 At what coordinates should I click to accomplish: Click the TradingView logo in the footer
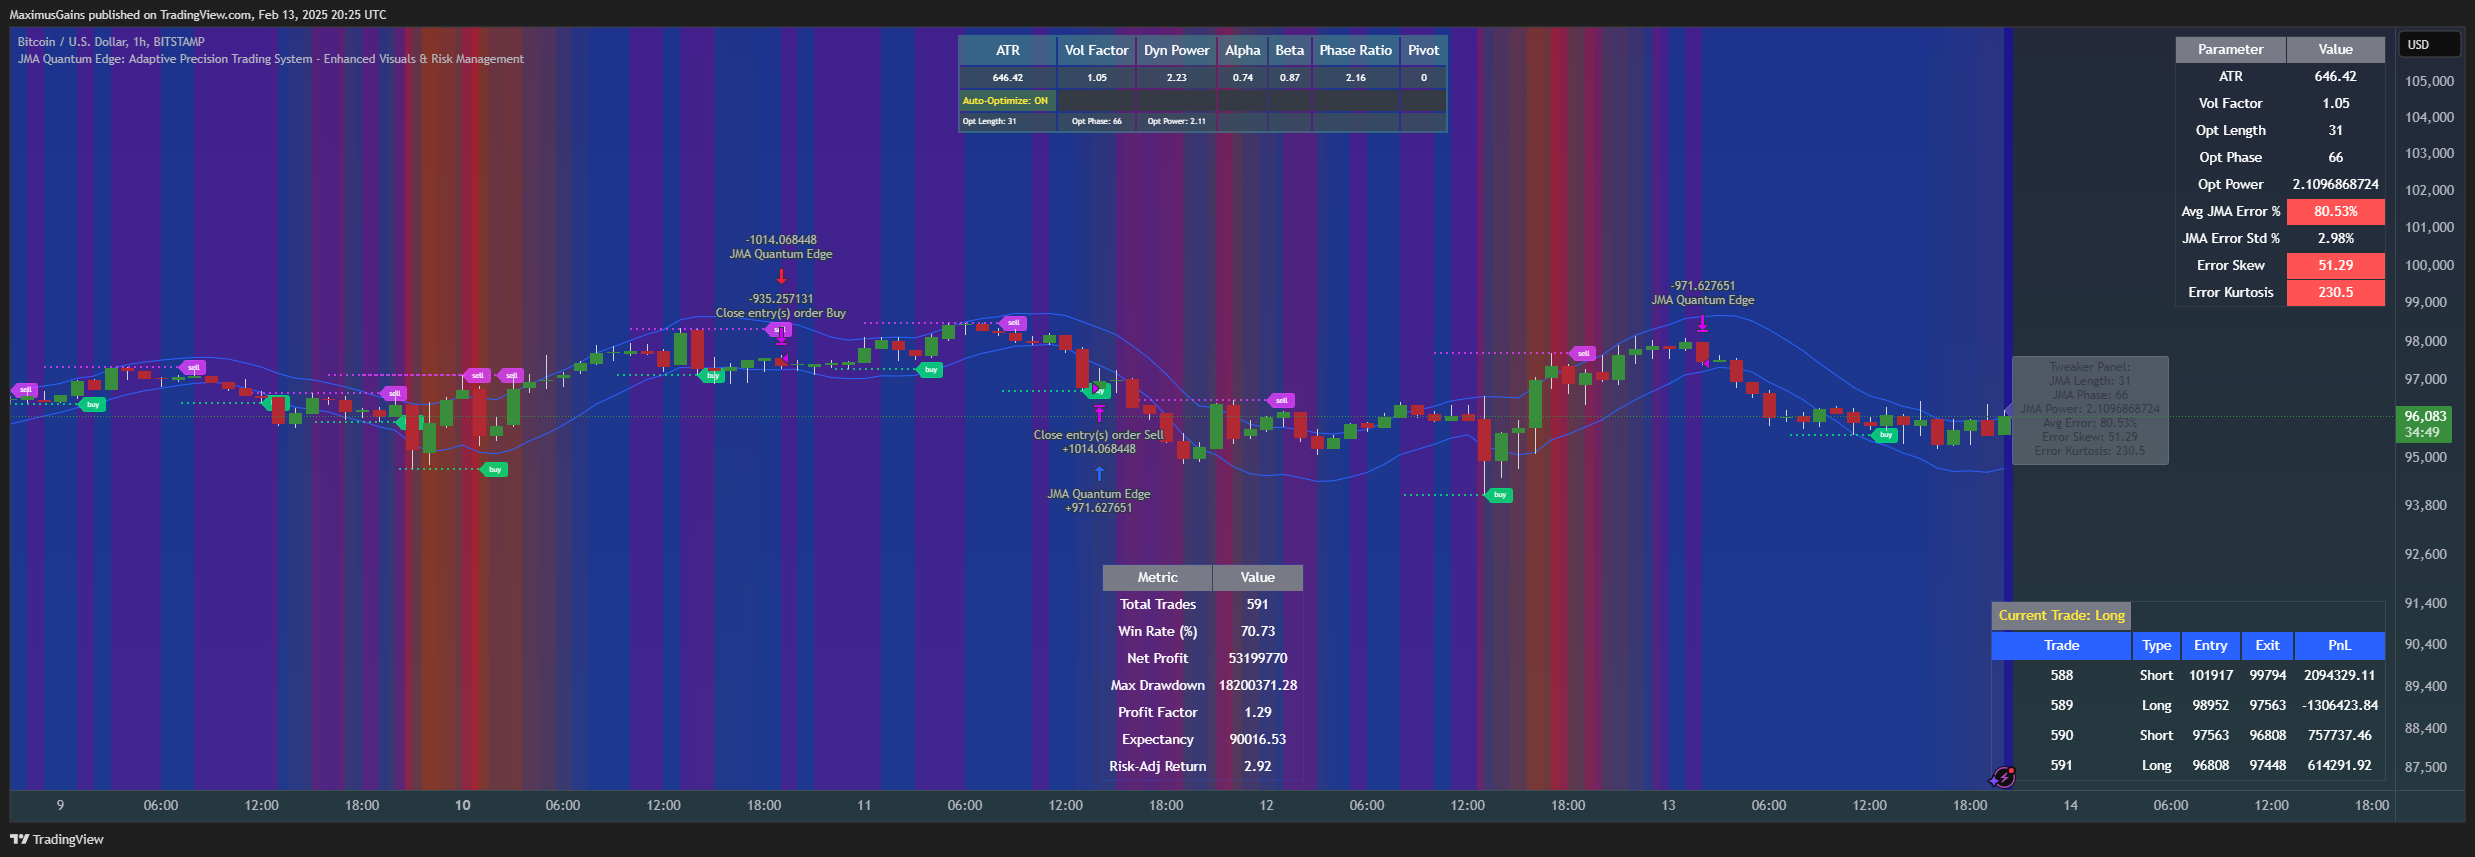coord(57,839)
